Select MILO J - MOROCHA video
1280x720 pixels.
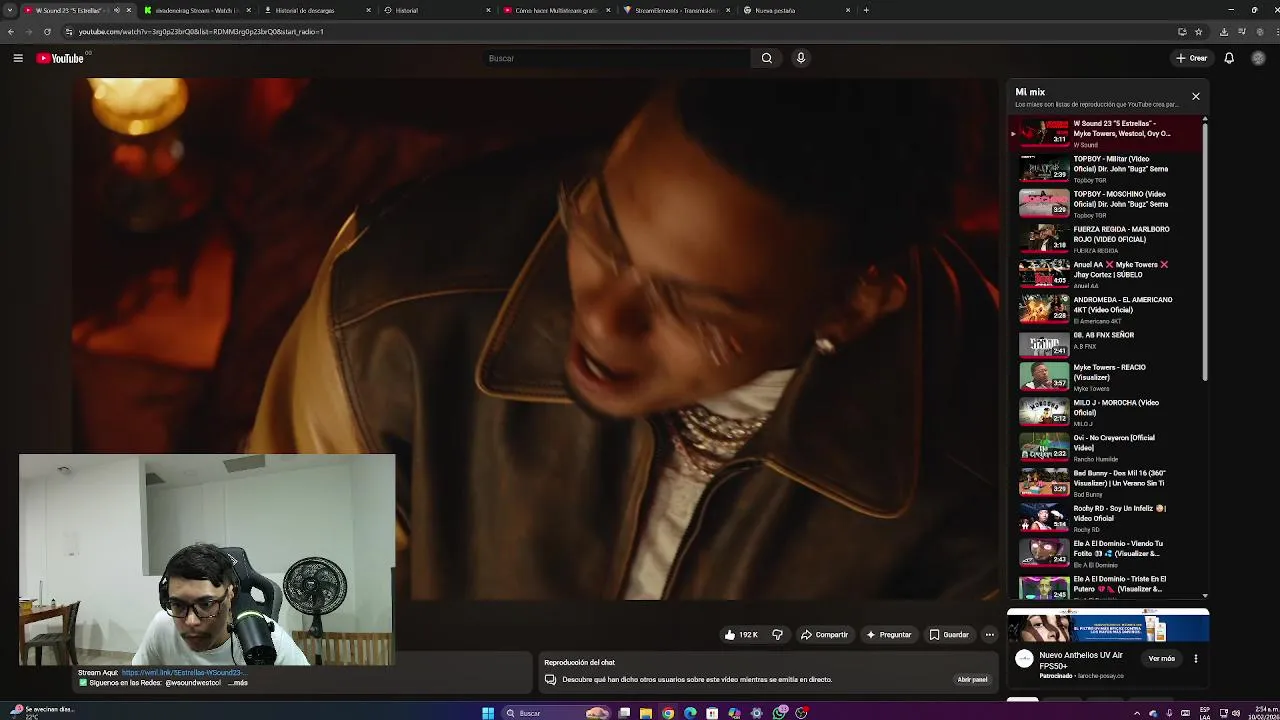[1105, 412]
